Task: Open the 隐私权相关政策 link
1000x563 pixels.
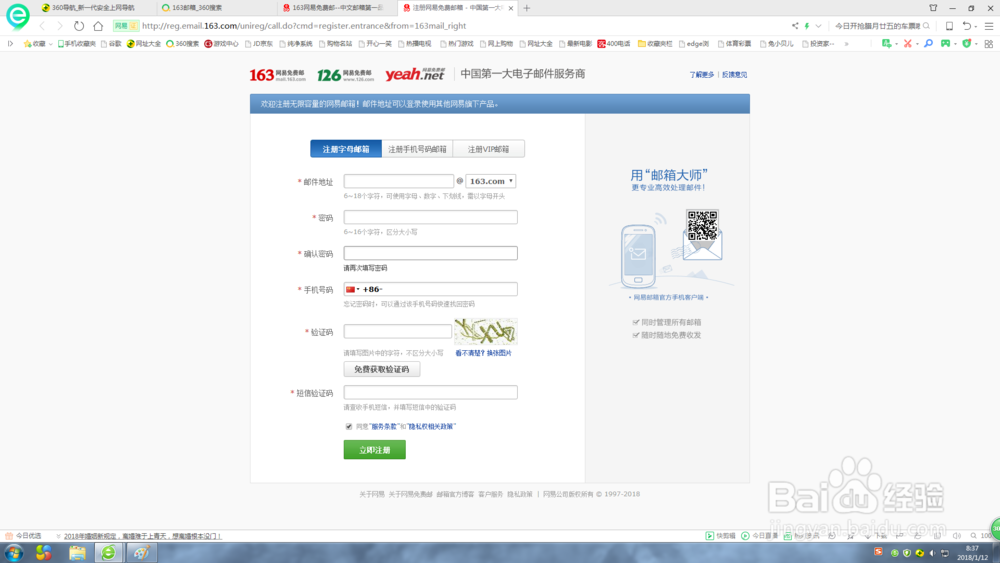Action: [431, 427]
